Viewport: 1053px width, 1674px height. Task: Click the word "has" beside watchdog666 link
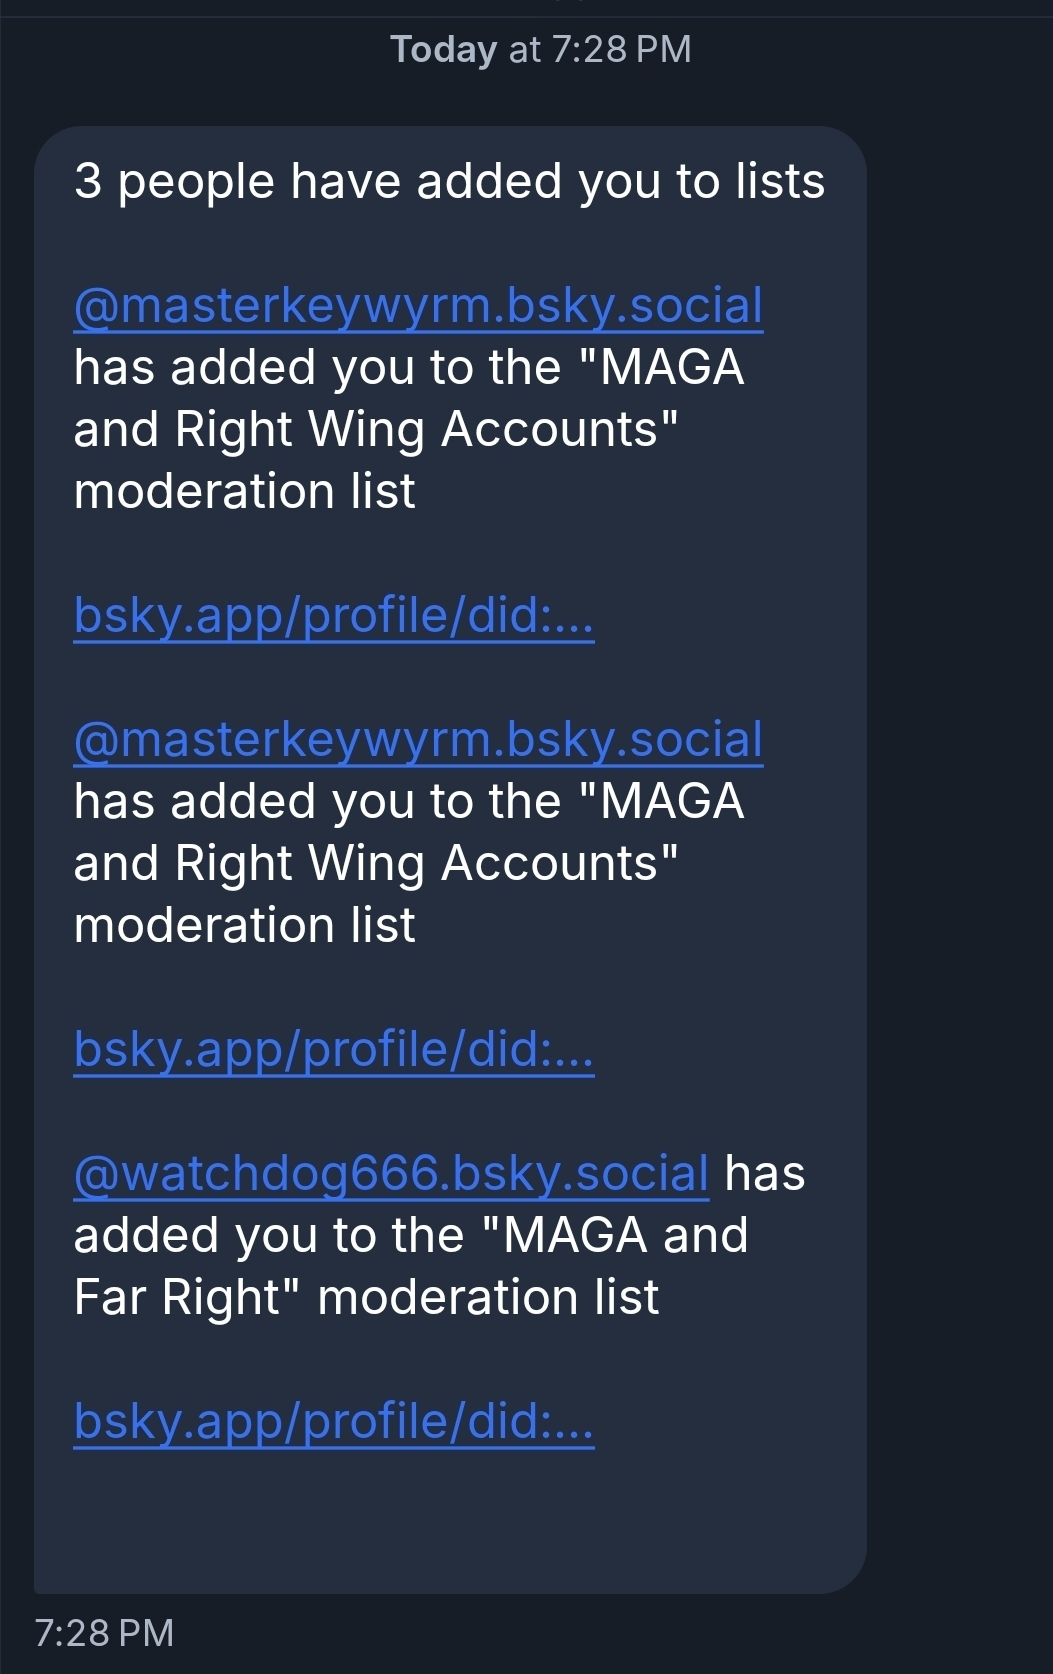[764, 1173]
